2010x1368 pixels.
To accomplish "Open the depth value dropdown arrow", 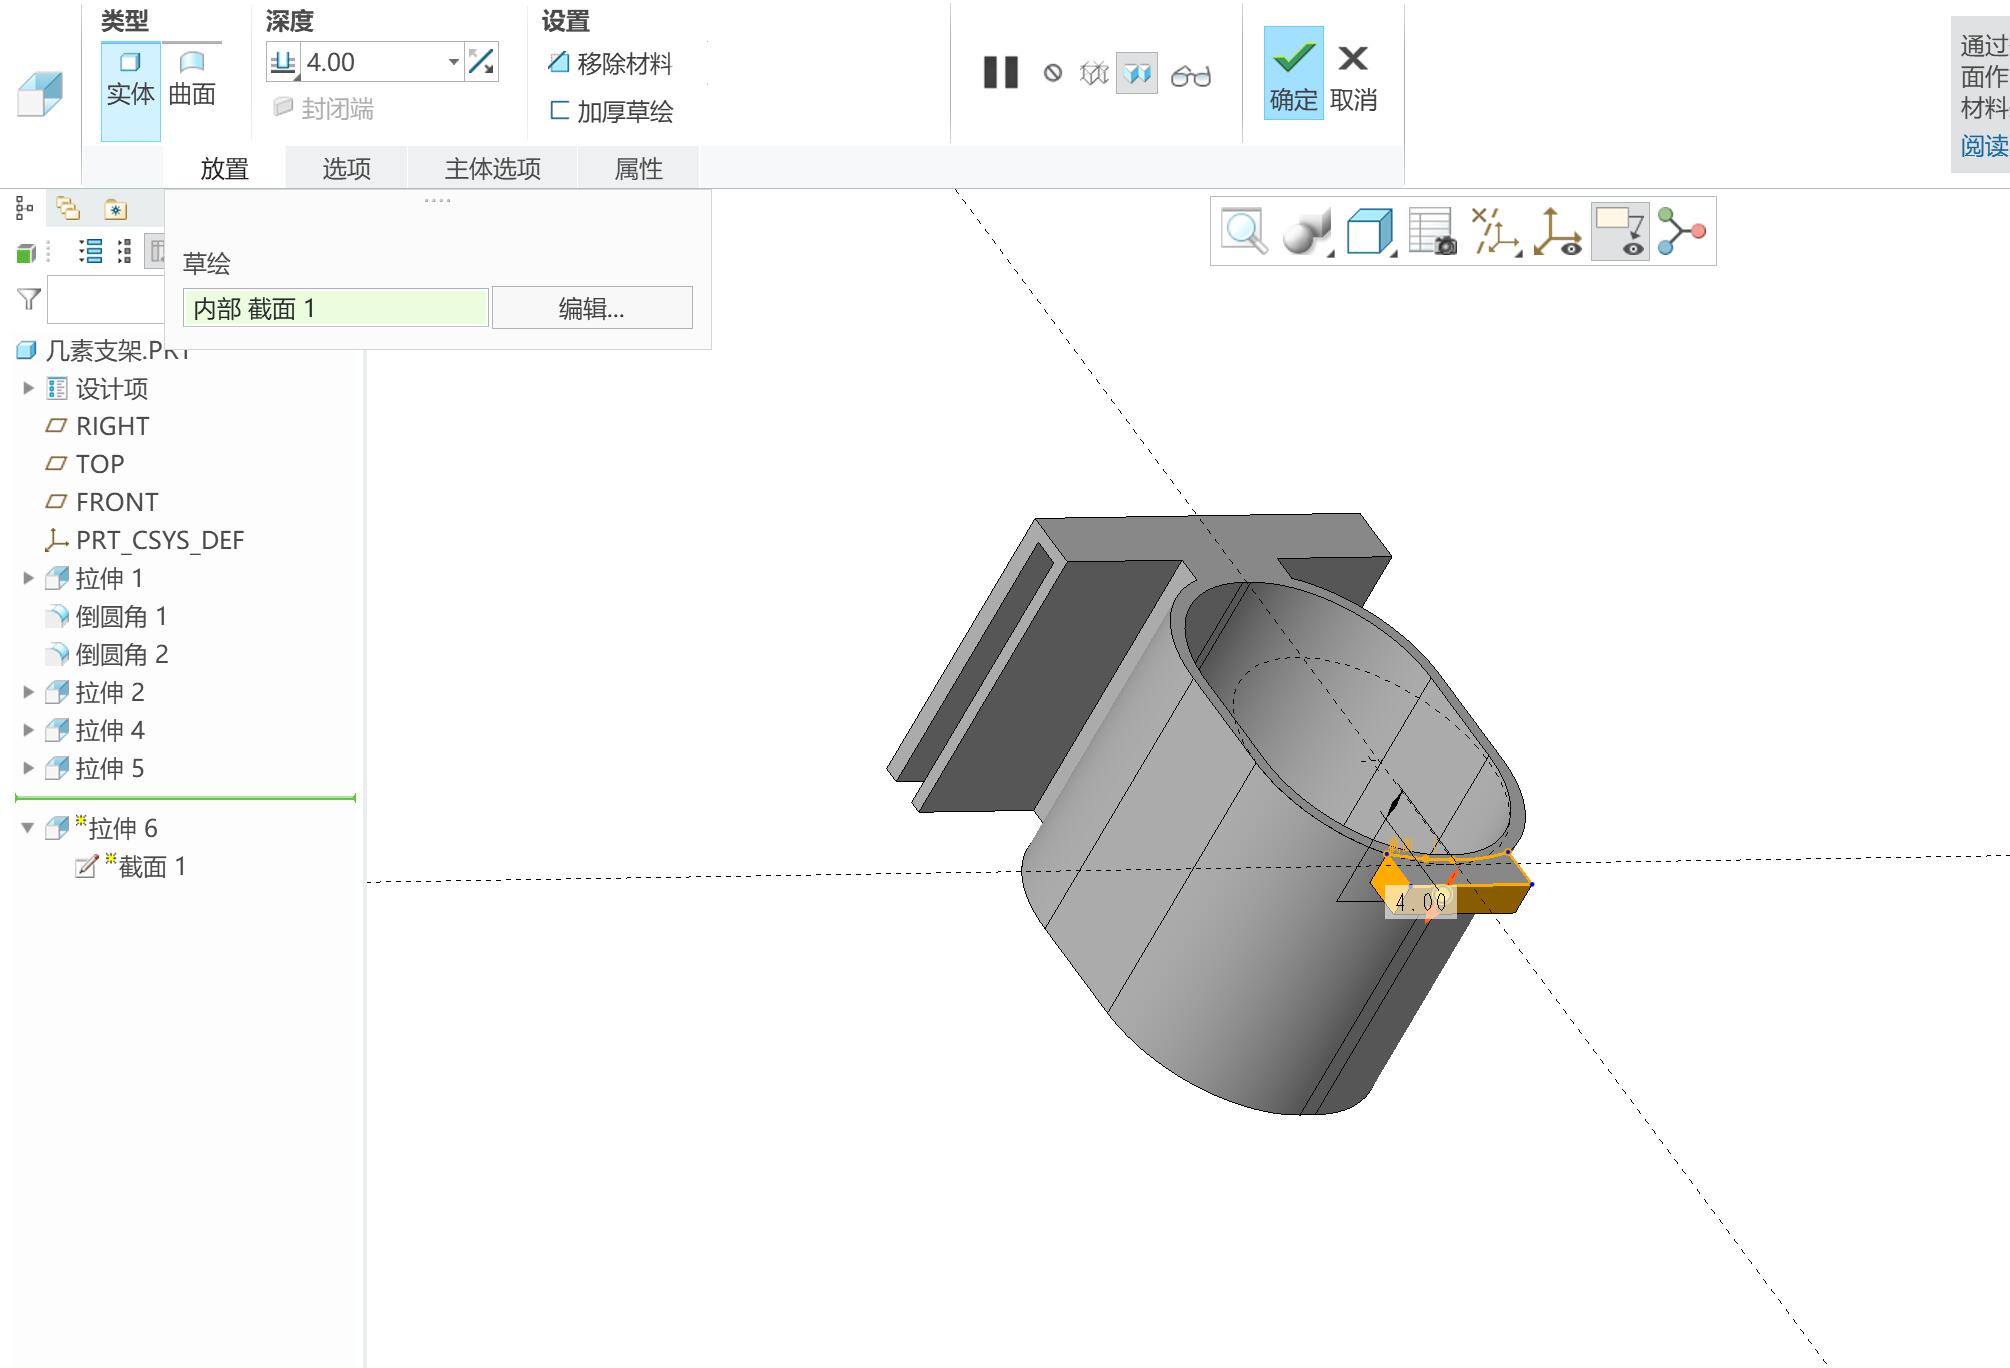I will pyautogui.click(x=453, y=62).
